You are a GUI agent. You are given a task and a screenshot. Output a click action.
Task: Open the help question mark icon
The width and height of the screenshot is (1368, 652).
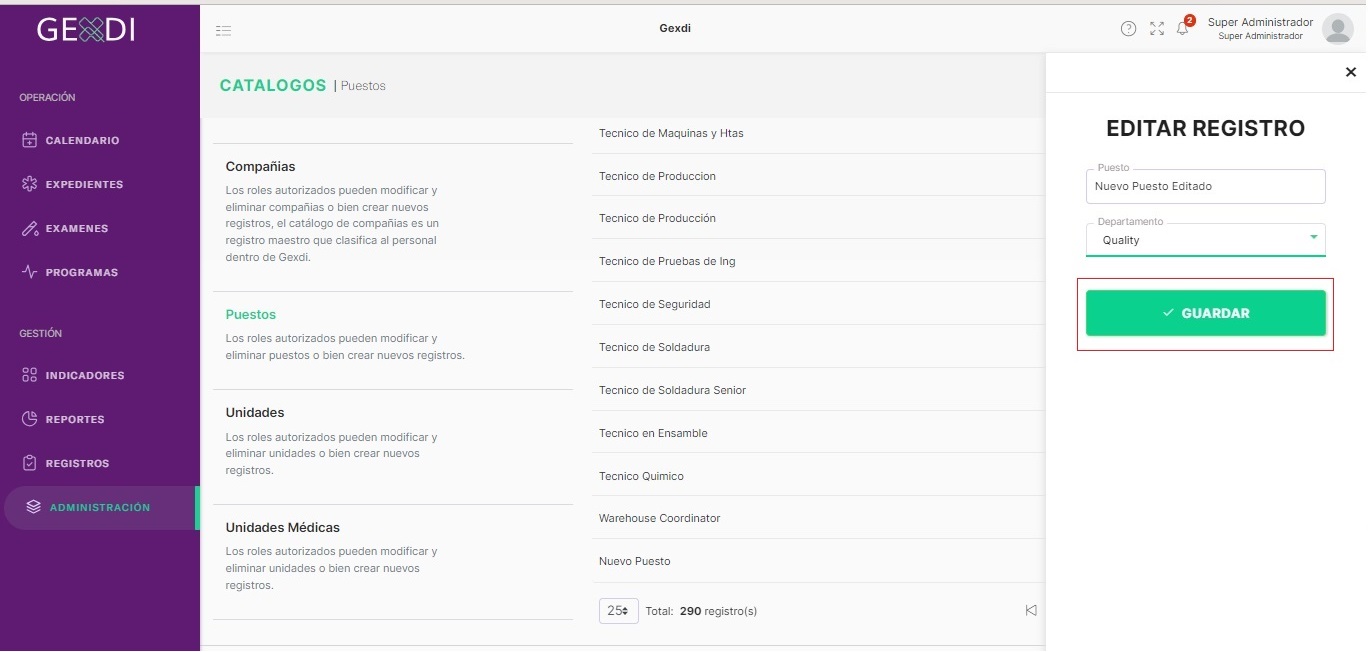pos(1128,29)
